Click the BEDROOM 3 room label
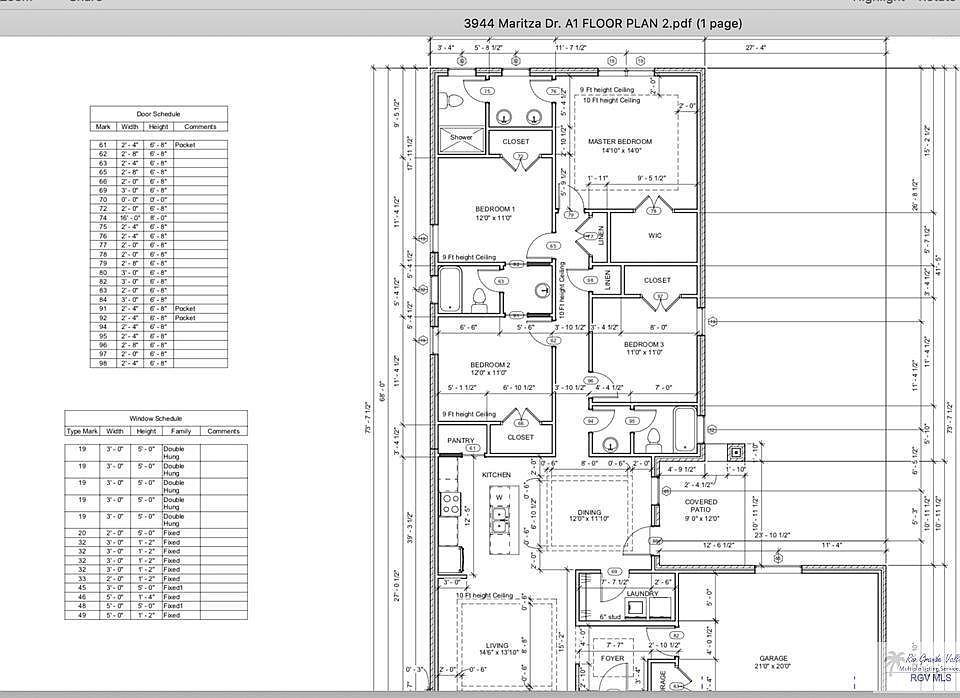The height and width of the screenshot is (698, 960). 644,344
